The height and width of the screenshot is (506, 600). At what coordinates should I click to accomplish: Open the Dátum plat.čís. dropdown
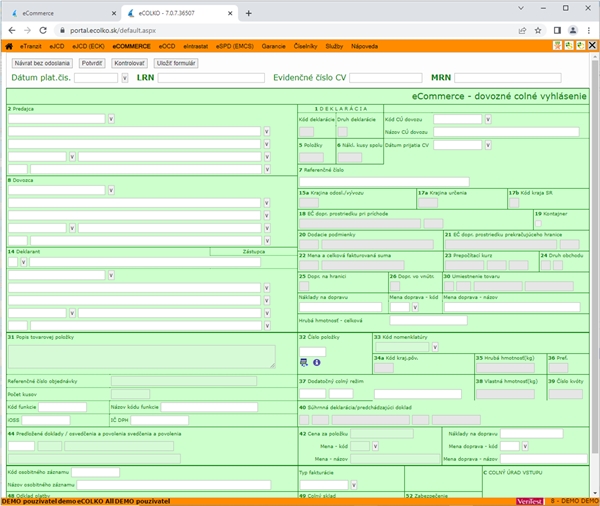[x=125, y=78]
